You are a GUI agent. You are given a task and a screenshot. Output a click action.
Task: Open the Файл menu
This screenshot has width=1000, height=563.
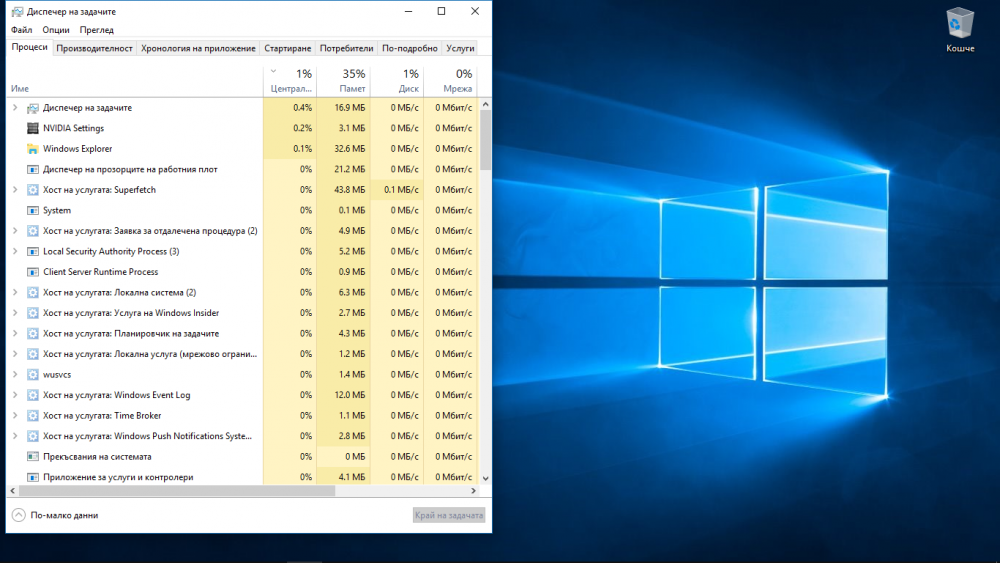point(22,30)
